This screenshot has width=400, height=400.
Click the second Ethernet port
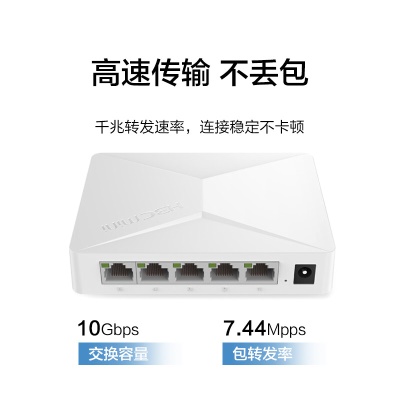pos(154,273)
